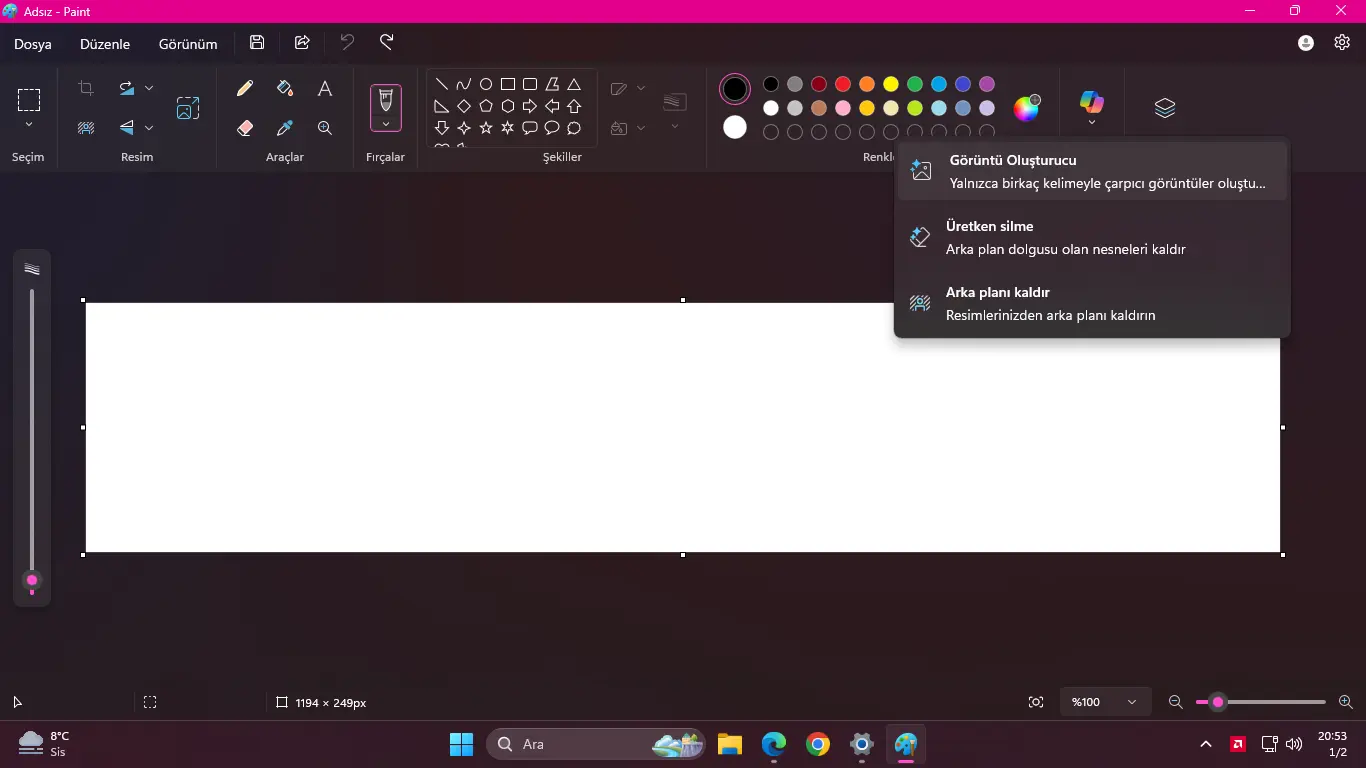Screen dimensions: 1366x768
Task: Click the fit-to-window icon in status bar
Action: coord(1036,702)
